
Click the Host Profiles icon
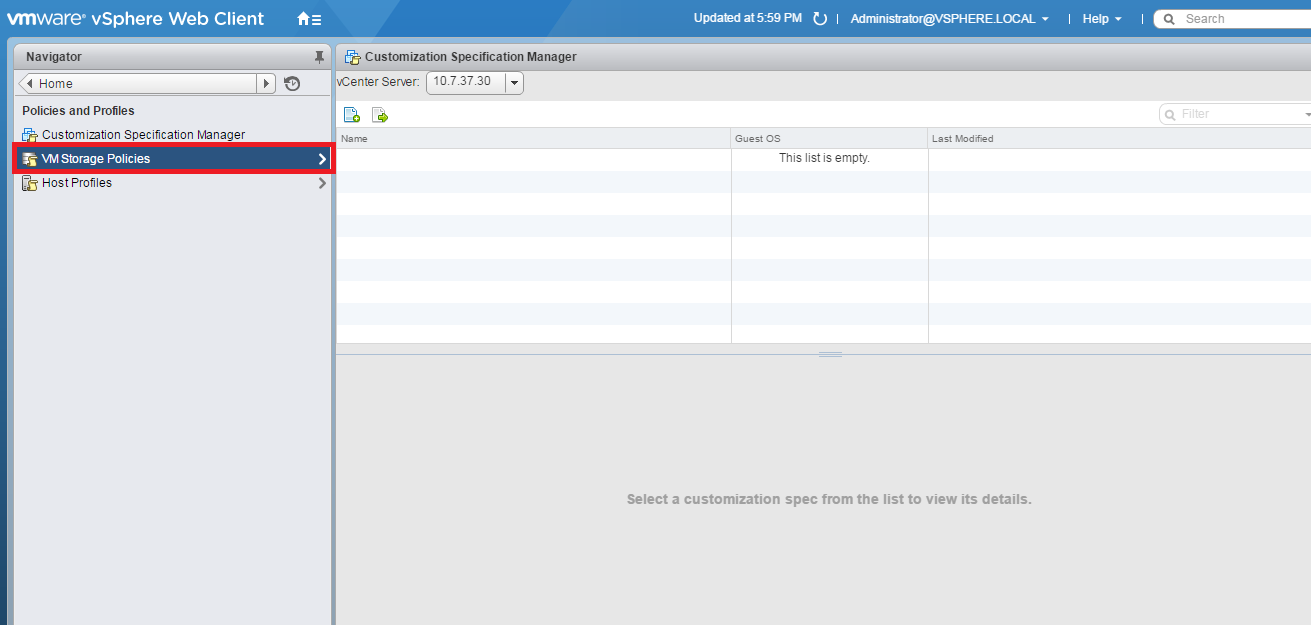pyautogui.click(x=30, y=183)
